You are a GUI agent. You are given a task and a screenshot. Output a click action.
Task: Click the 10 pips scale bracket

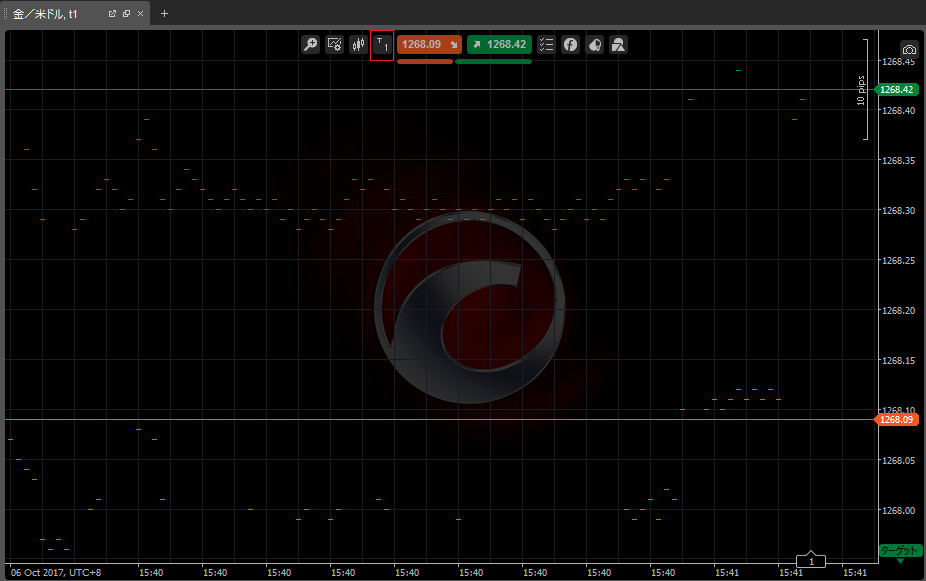click(x=863, y=90)
